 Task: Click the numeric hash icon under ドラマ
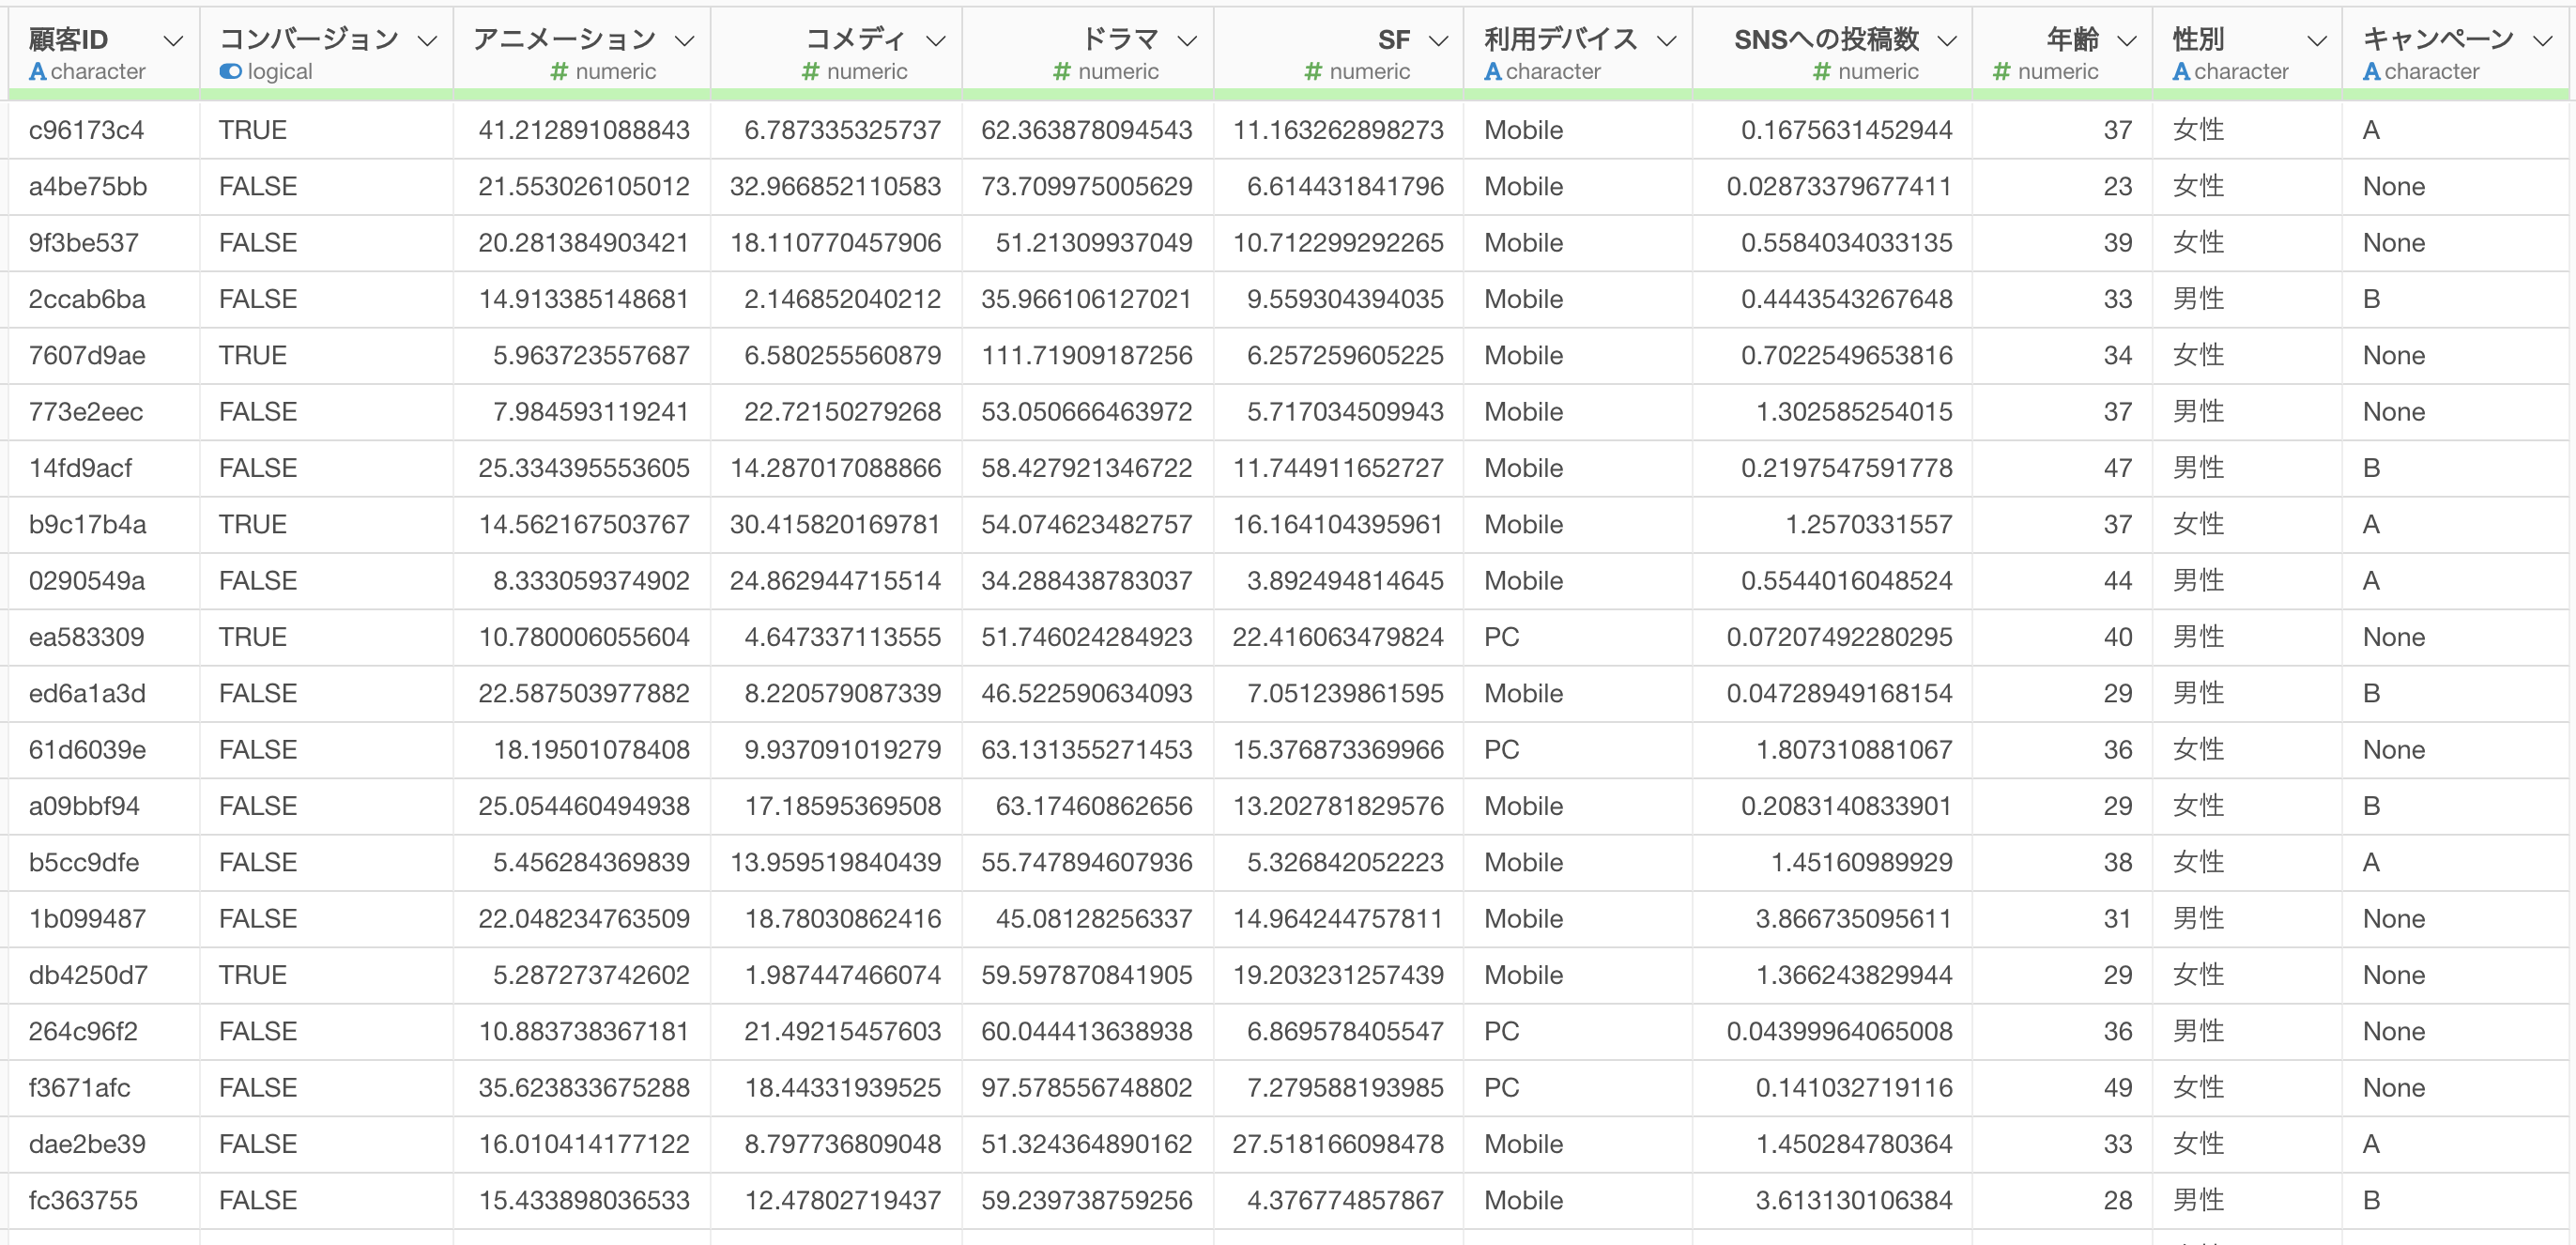pos(1062,72)
